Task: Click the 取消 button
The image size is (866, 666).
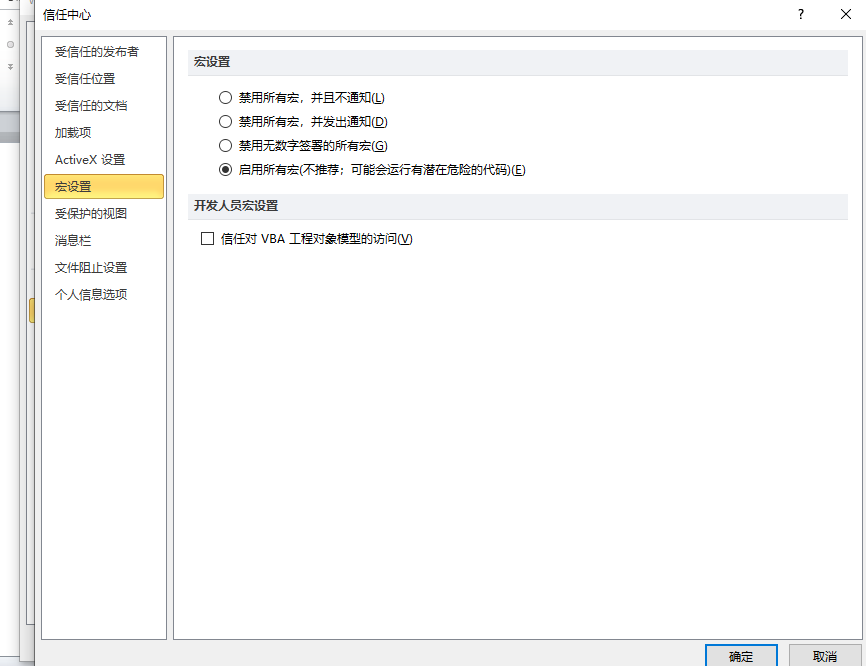Action: point(825,656)
